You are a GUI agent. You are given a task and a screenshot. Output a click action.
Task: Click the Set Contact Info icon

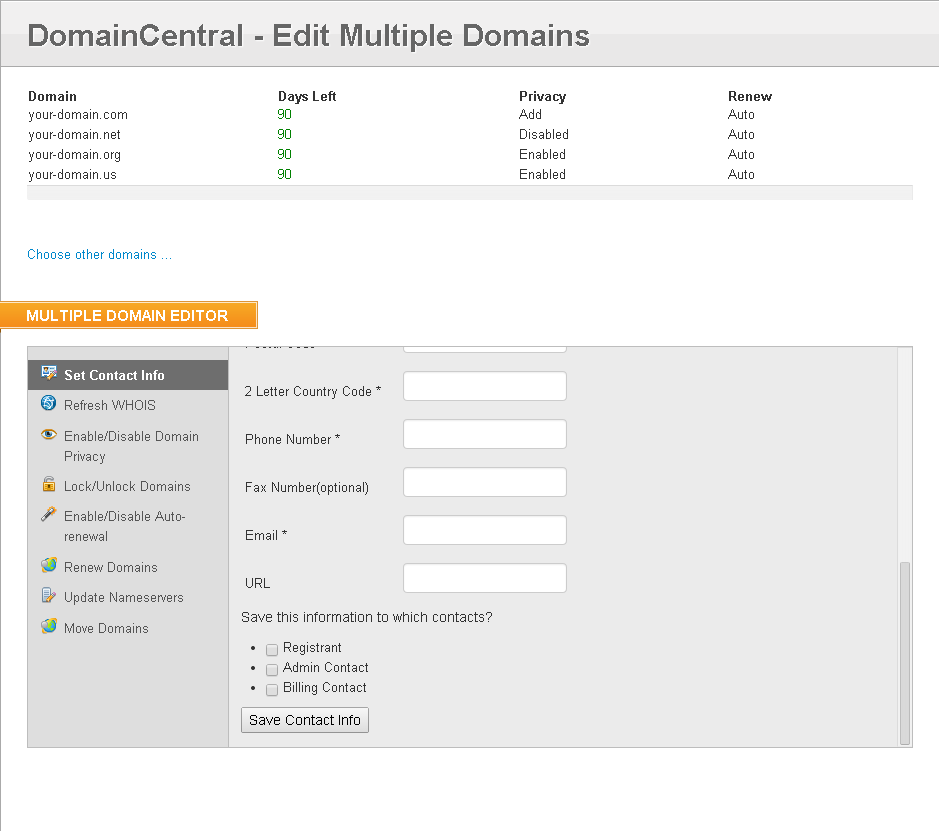point(49,373)
